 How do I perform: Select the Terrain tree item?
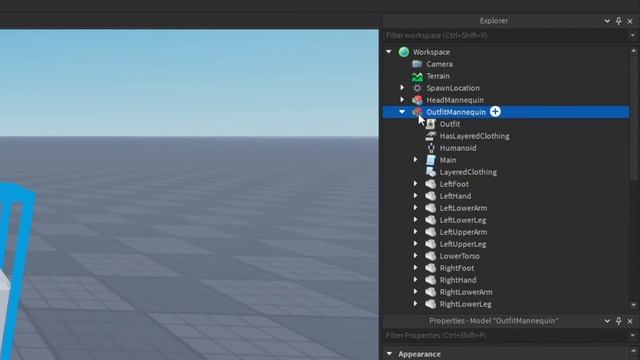[x=438, y=76]
